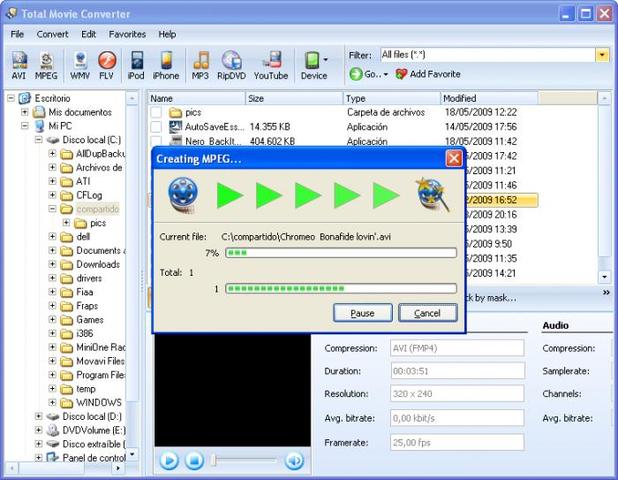Screen dimensions: 618x480
Task: Select the AVI conversion format icon
Action: point(19,65)
